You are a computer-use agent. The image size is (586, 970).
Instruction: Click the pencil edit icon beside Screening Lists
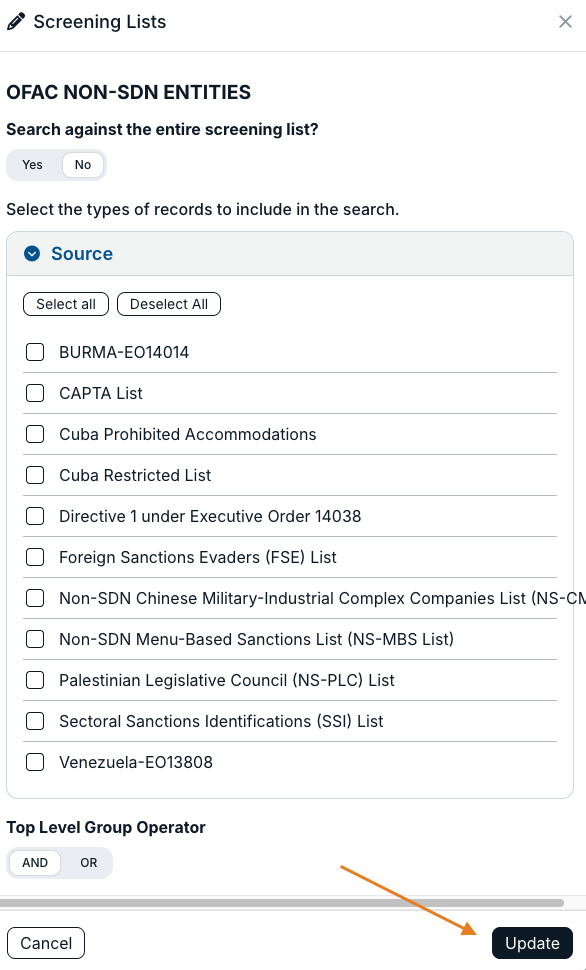pyautogui.click(x=16, y=22)
